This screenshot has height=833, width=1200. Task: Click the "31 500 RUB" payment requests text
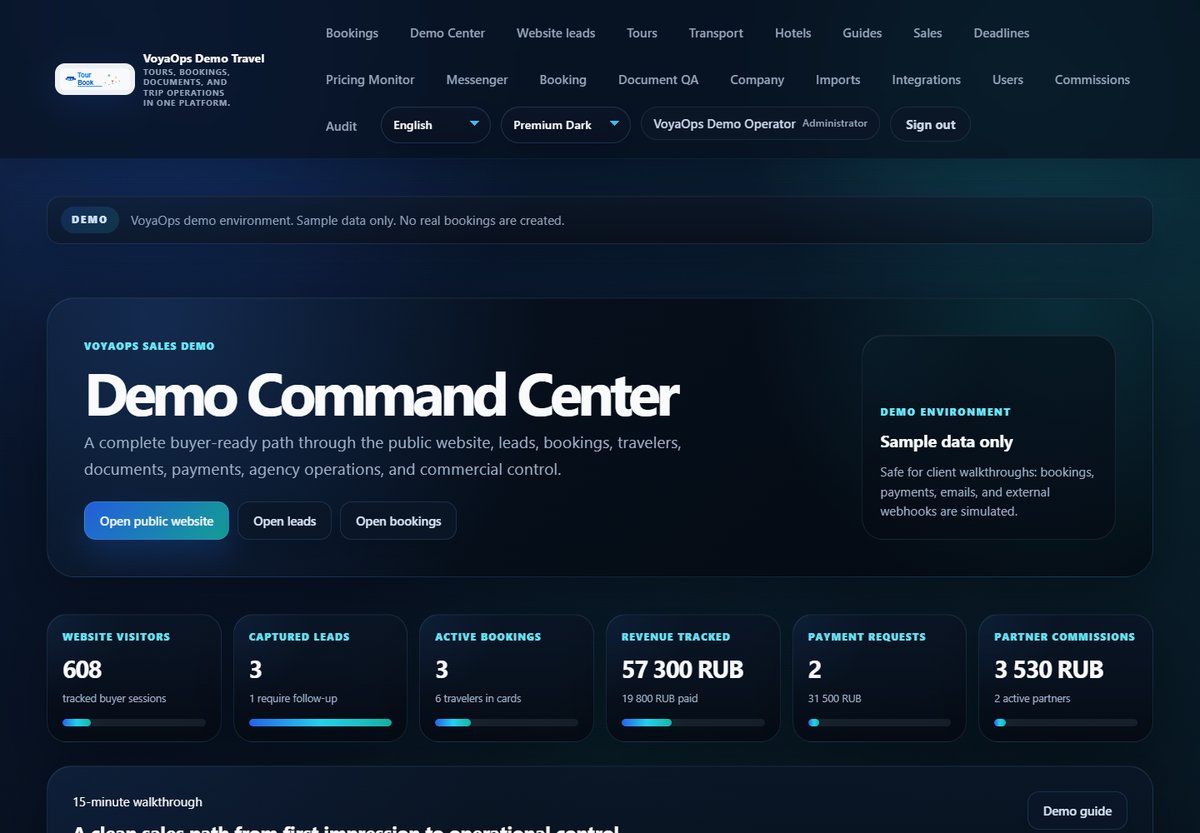point(834,698)
